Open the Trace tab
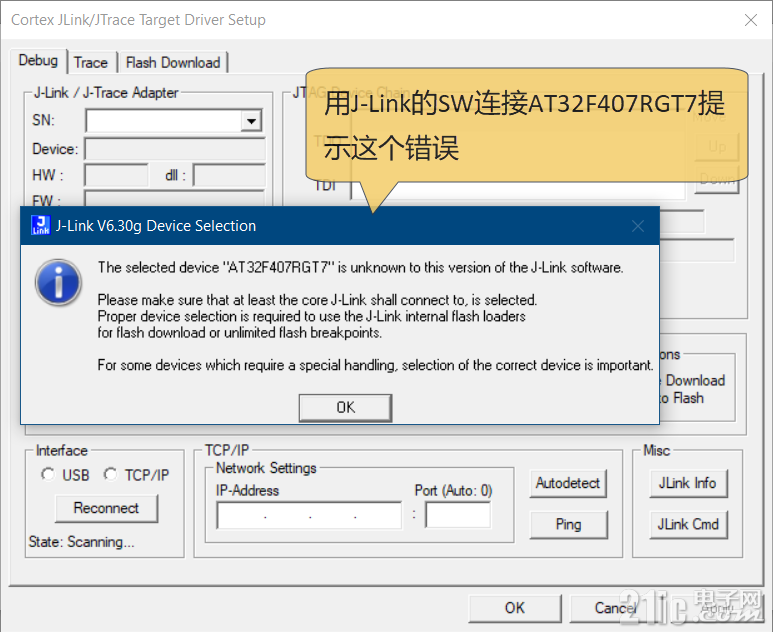 point(91,63)
